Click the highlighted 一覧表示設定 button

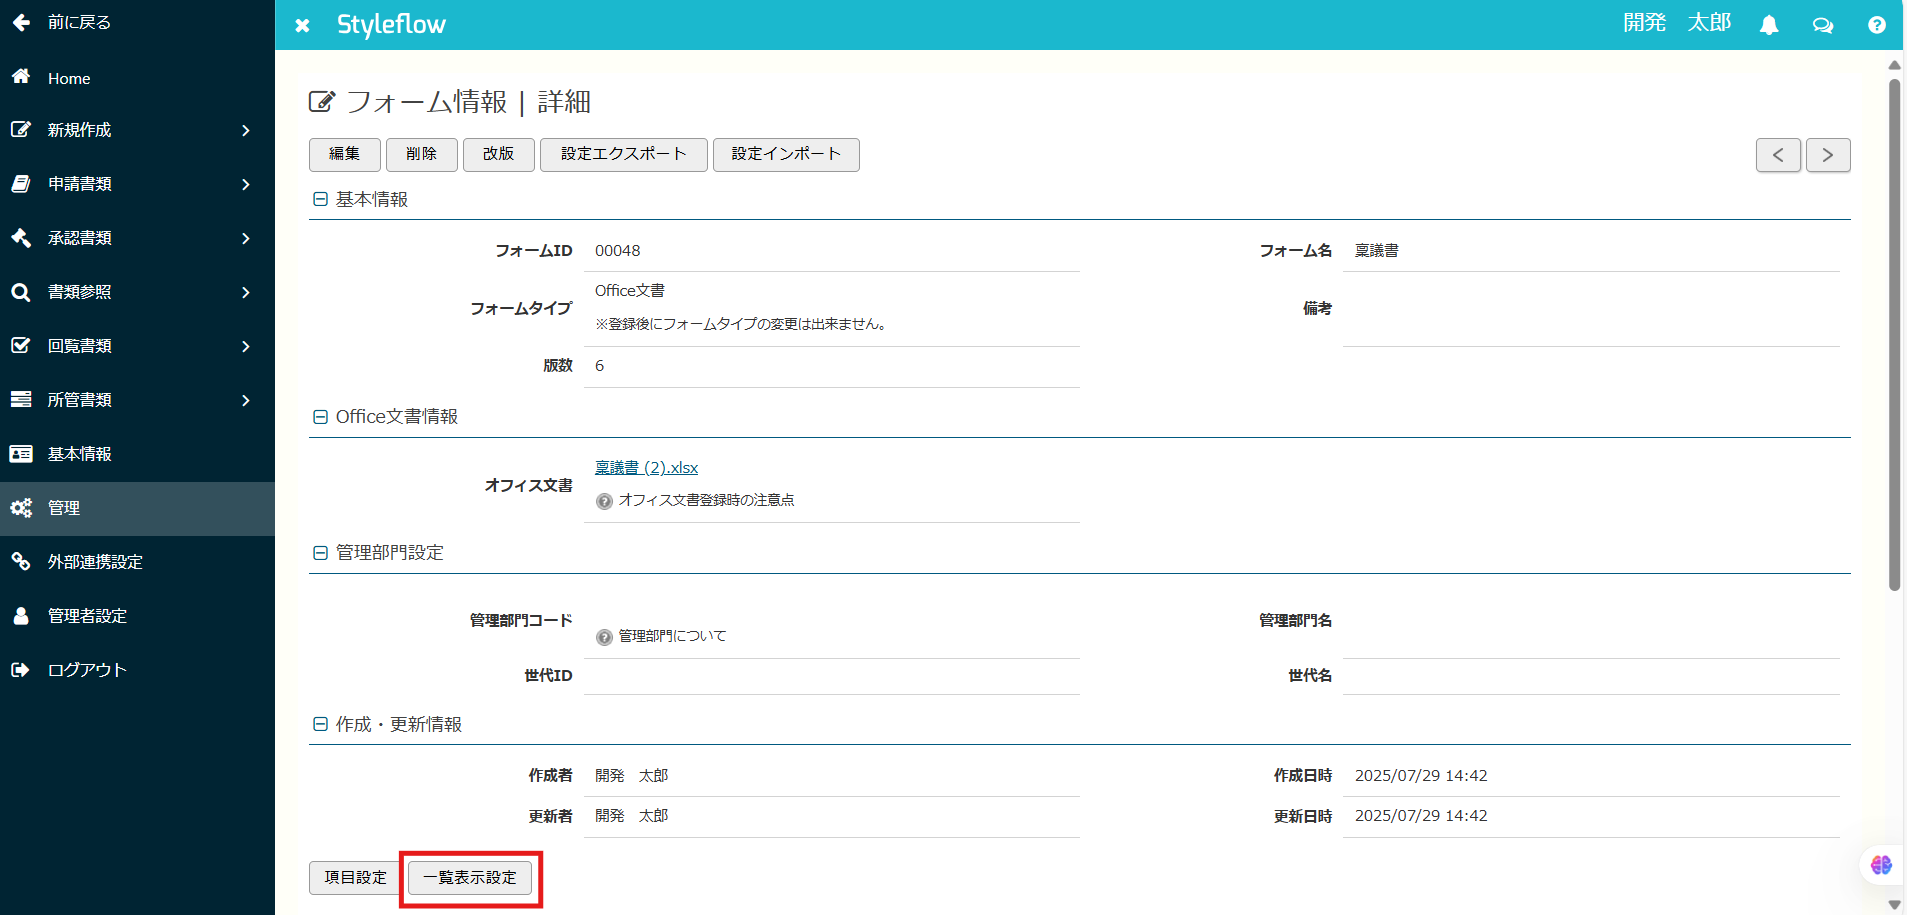click(471, 877)
